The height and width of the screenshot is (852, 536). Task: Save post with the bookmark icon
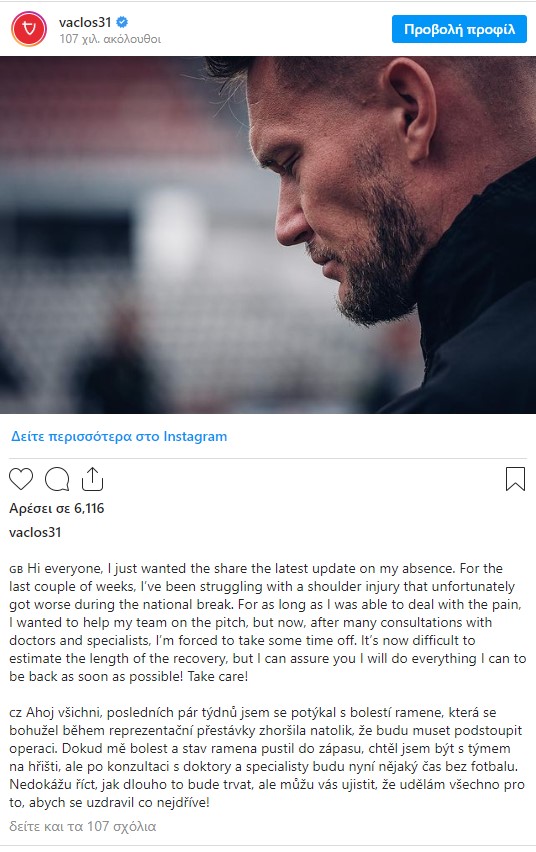(x=515, y=479)
